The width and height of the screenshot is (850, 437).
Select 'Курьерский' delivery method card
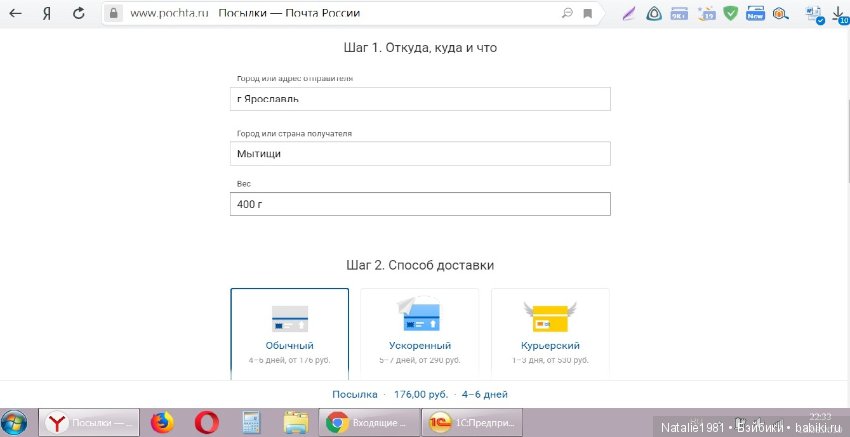(x=550, y=334)
